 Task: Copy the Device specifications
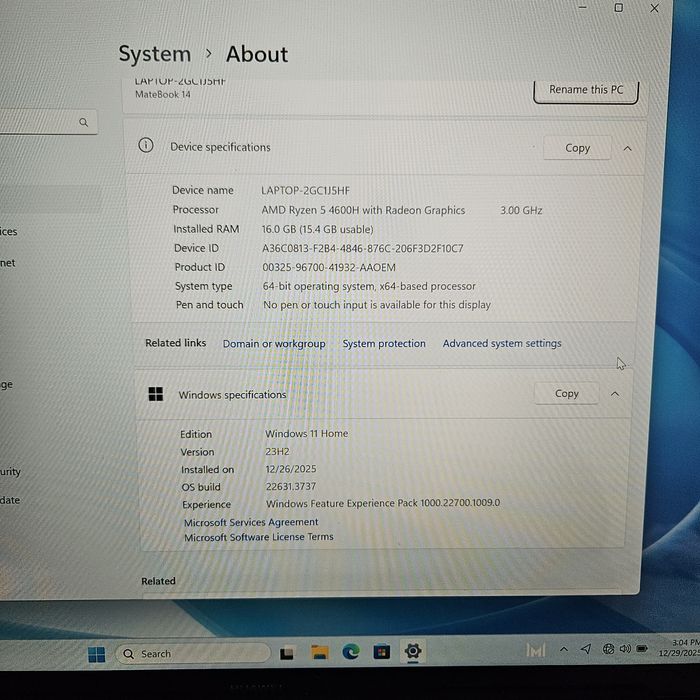[577, 148]
